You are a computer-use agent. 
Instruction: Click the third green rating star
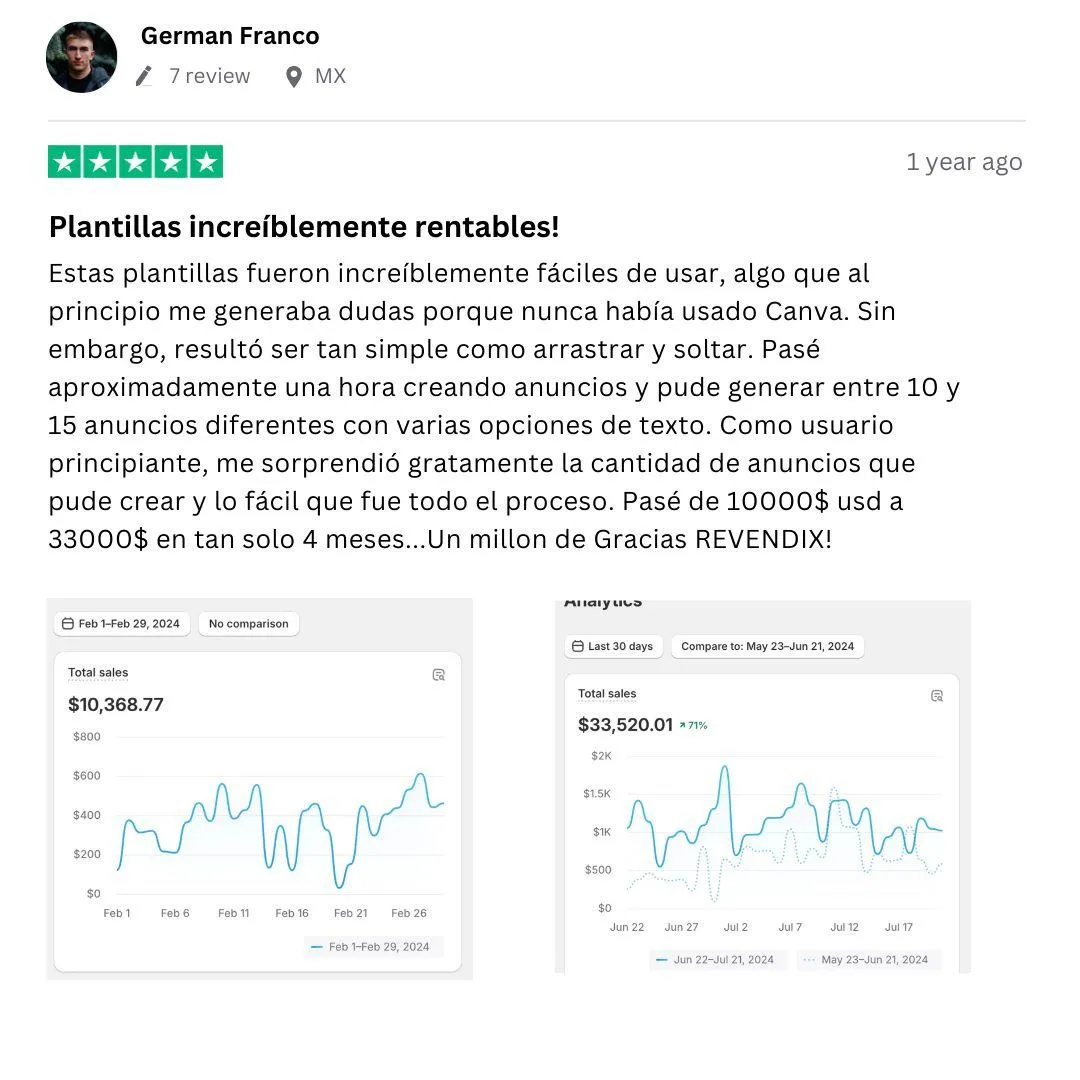(136, 162)
